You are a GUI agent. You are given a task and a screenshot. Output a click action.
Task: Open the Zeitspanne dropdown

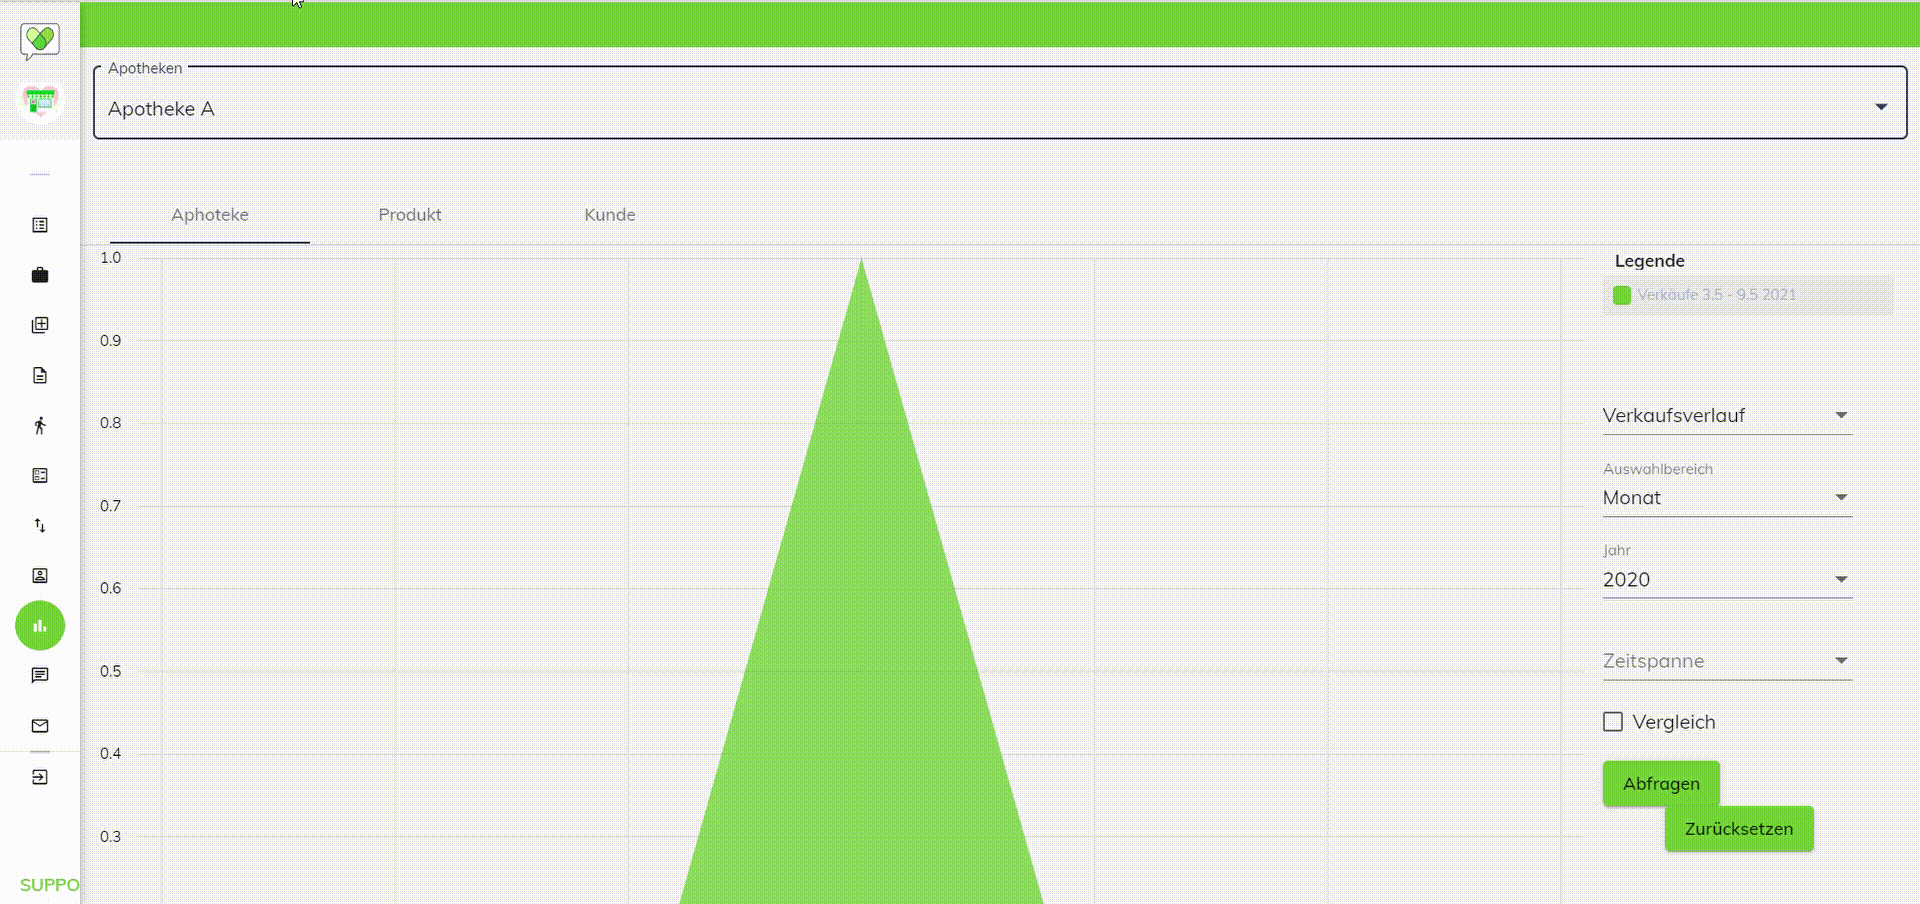[x=1727, y=661]
